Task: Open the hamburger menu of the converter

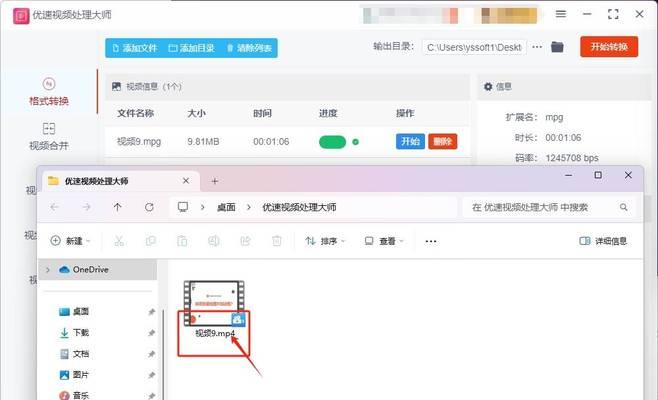Action: click(561, 14)
